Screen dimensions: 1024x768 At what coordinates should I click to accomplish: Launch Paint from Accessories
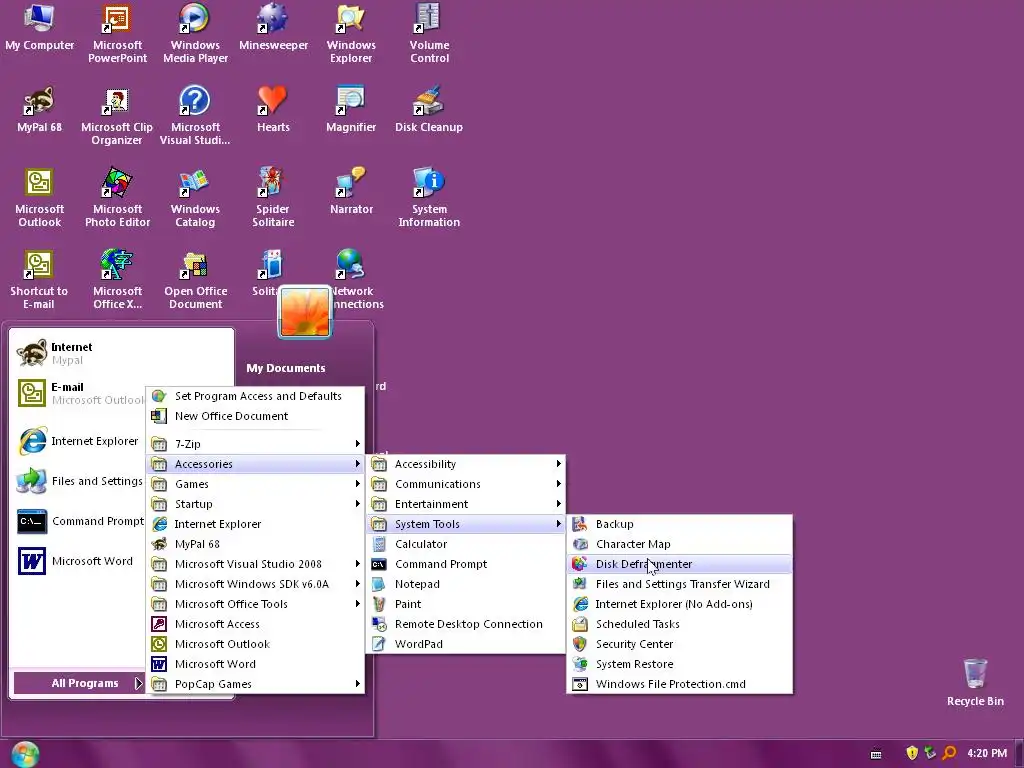click(x=466, y=604)
